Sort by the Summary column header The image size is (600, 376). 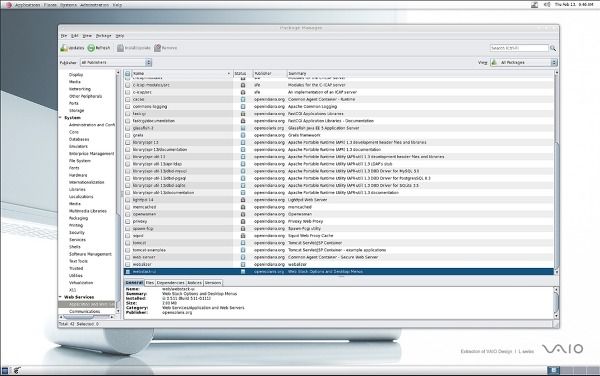[420, 73]
